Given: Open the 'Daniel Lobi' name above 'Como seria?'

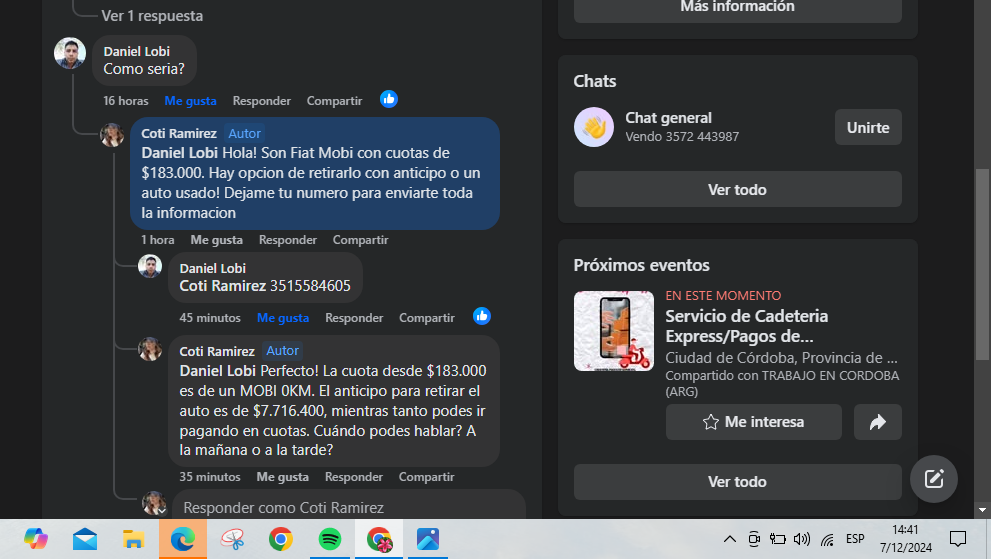Looking at the screenshot, I should coord(137,51).
